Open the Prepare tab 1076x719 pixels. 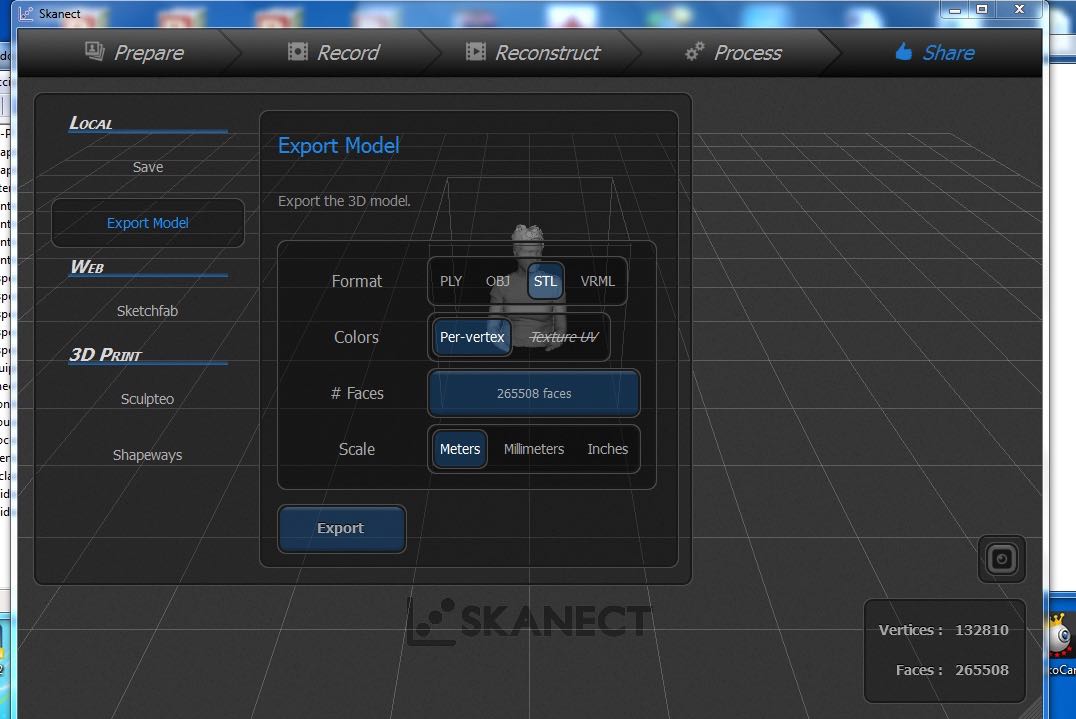tap(134, 53)
